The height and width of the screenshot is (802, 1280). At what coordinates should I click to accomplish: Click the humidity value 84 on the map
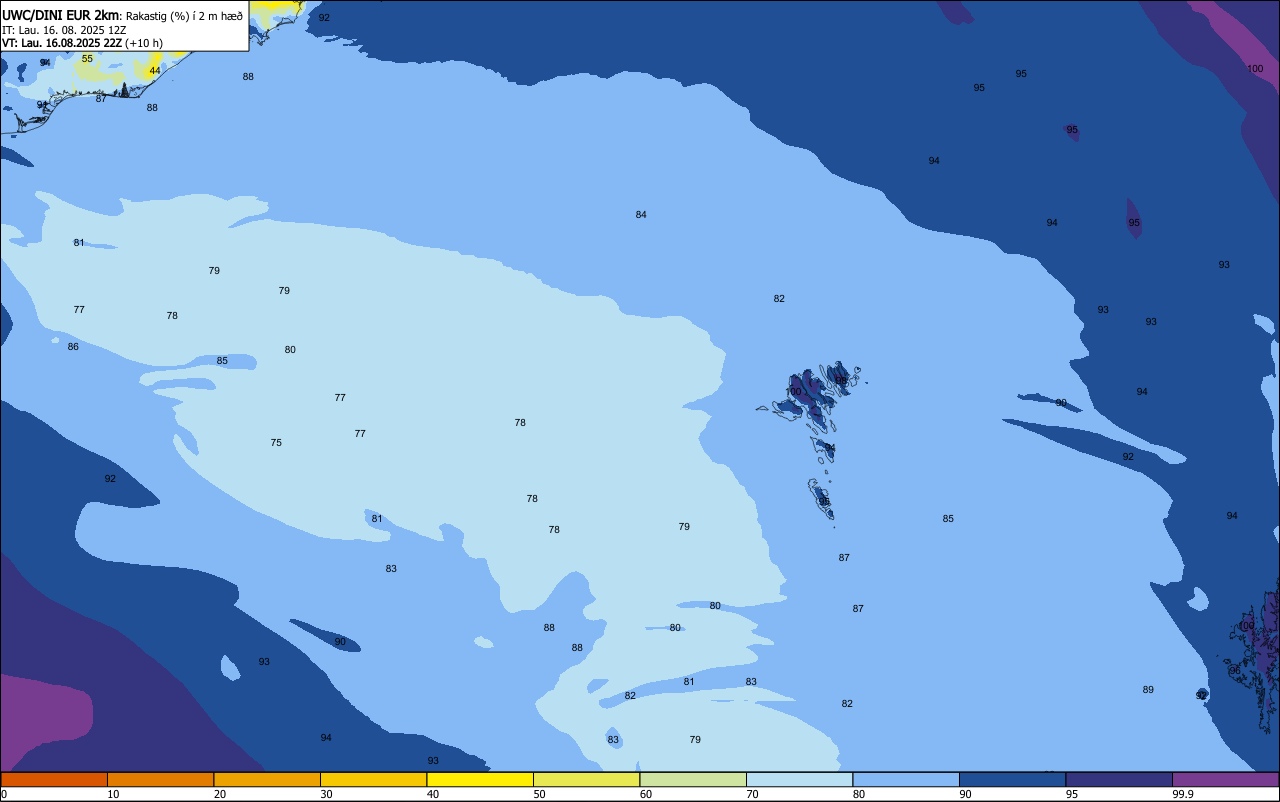click(641, 215)
